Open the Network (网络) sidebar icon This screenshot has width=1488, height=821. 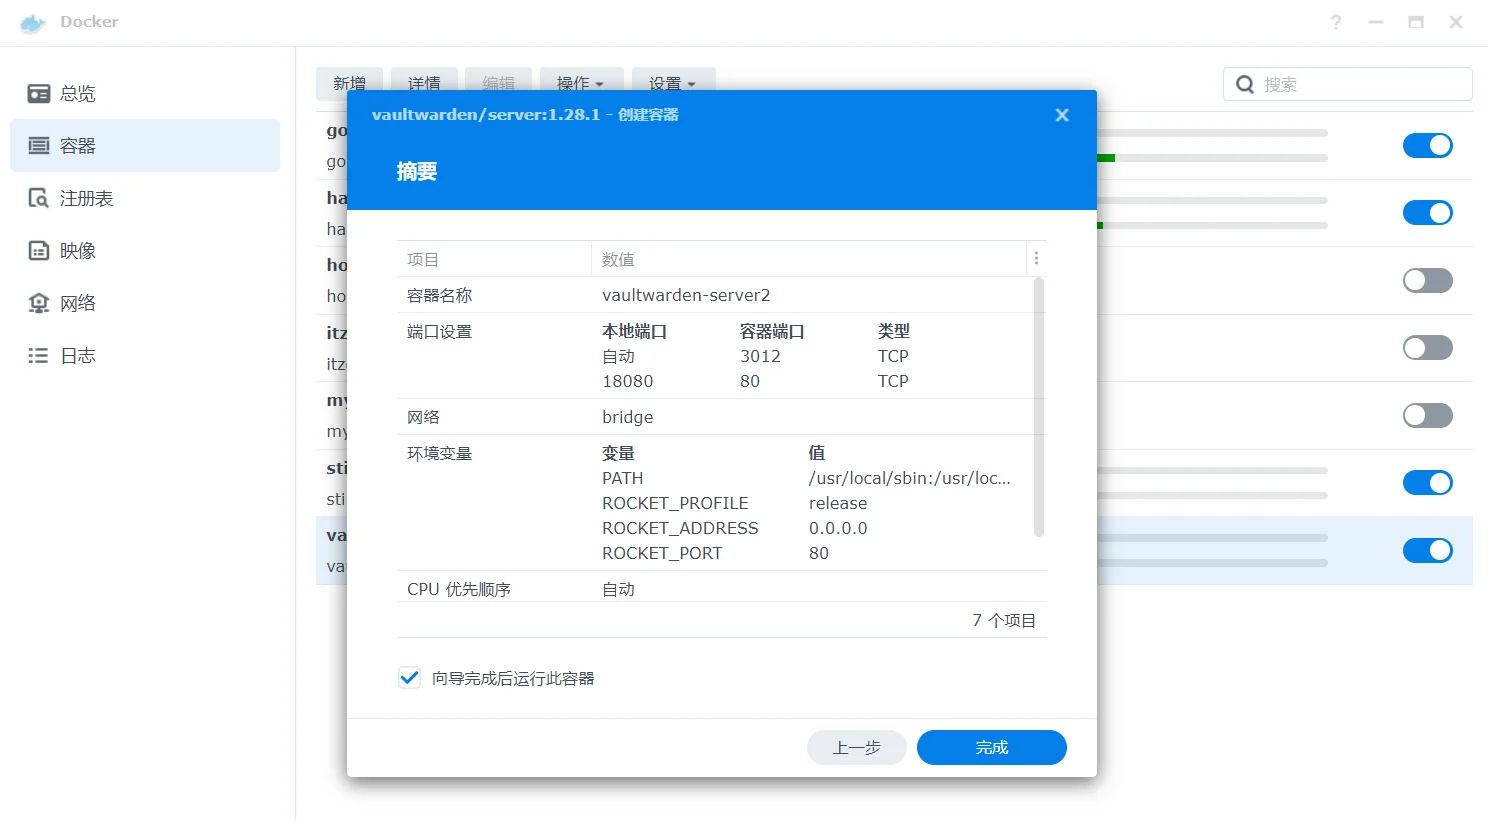(39, 303)
